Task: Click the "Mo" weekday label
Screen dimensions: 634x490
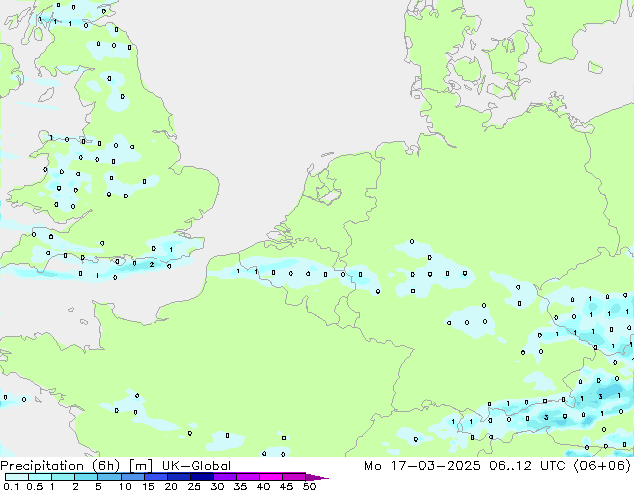Action: click(372, 466)
